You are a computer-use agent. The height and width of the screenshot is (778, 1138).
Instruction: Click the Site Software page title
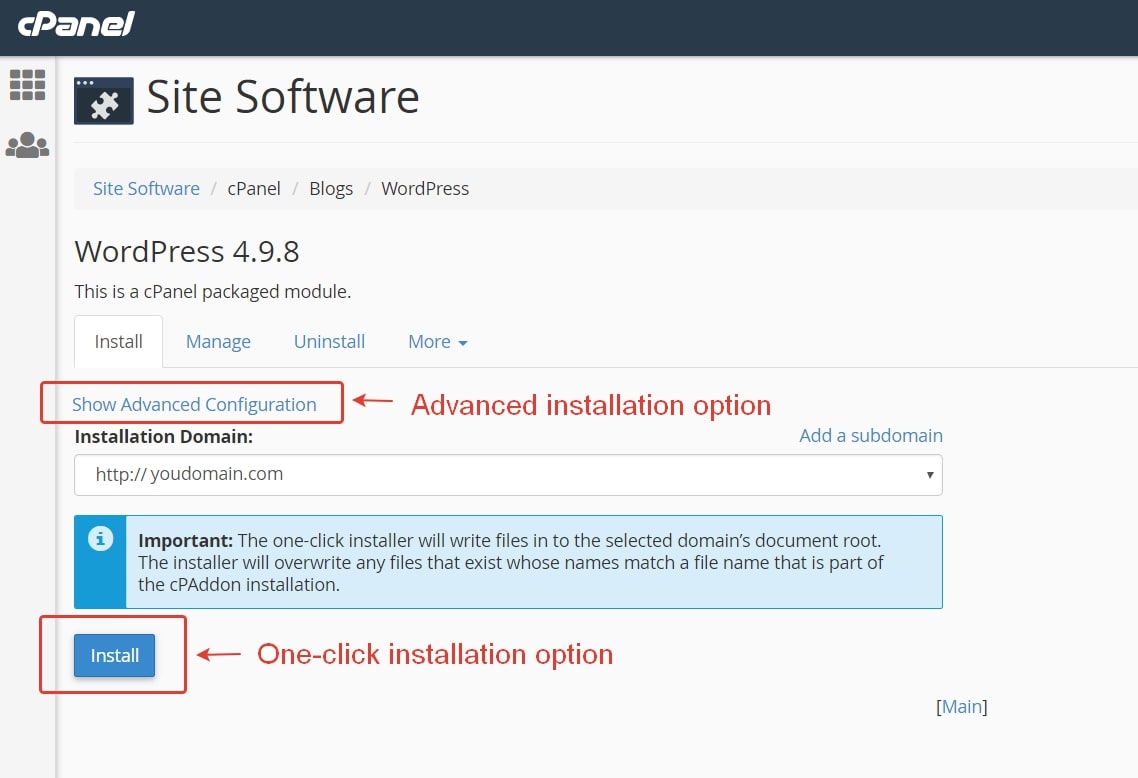[x=283, y=97]
